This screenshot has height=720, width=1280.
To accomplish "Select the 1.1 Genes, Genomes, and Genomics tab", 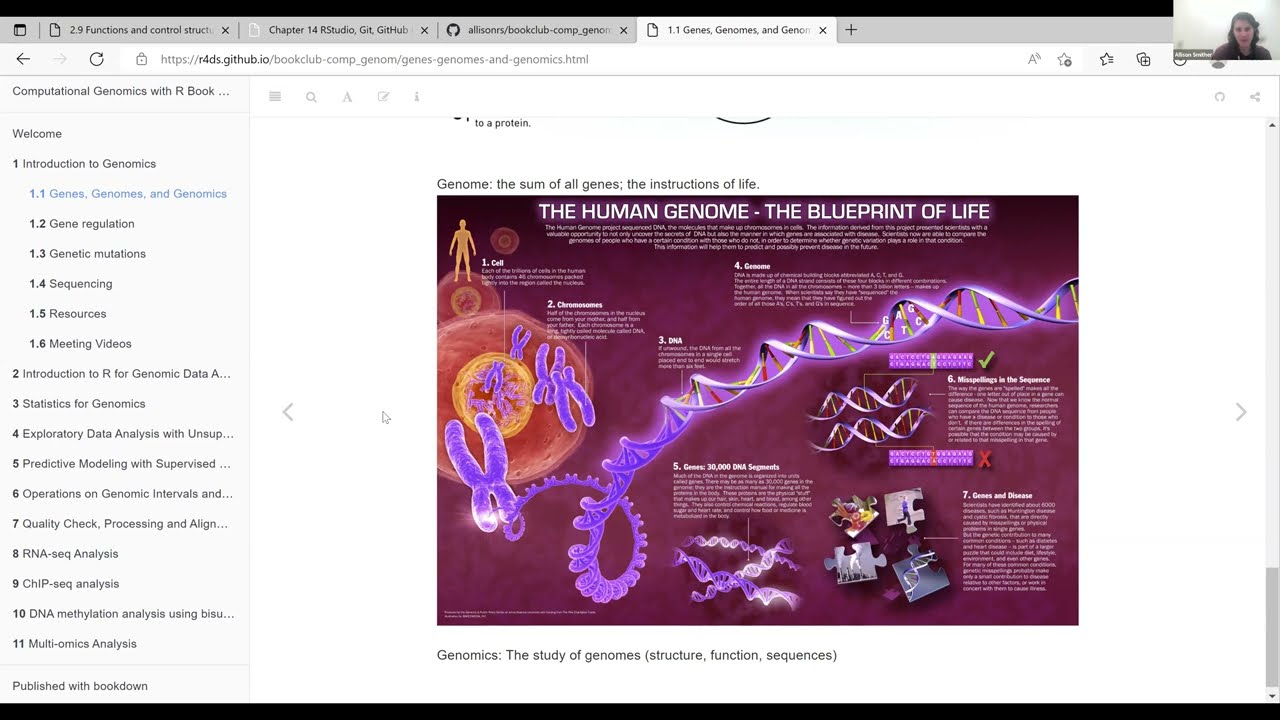I will coord(737,30).
